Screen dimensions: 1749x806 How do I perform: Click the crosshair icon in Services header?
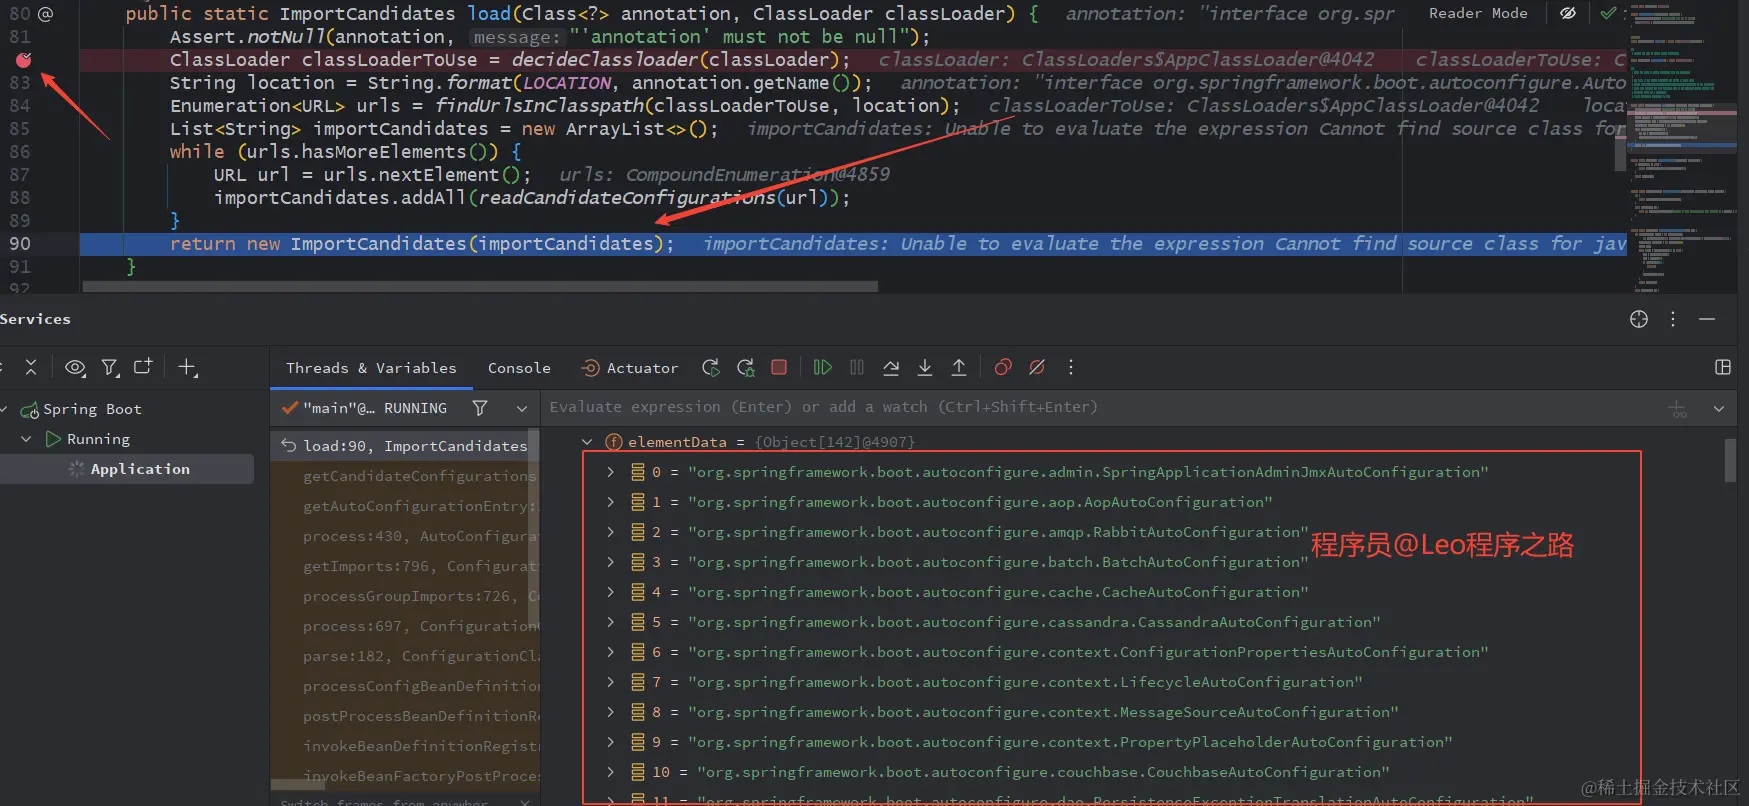click(x=1639, y=319)
